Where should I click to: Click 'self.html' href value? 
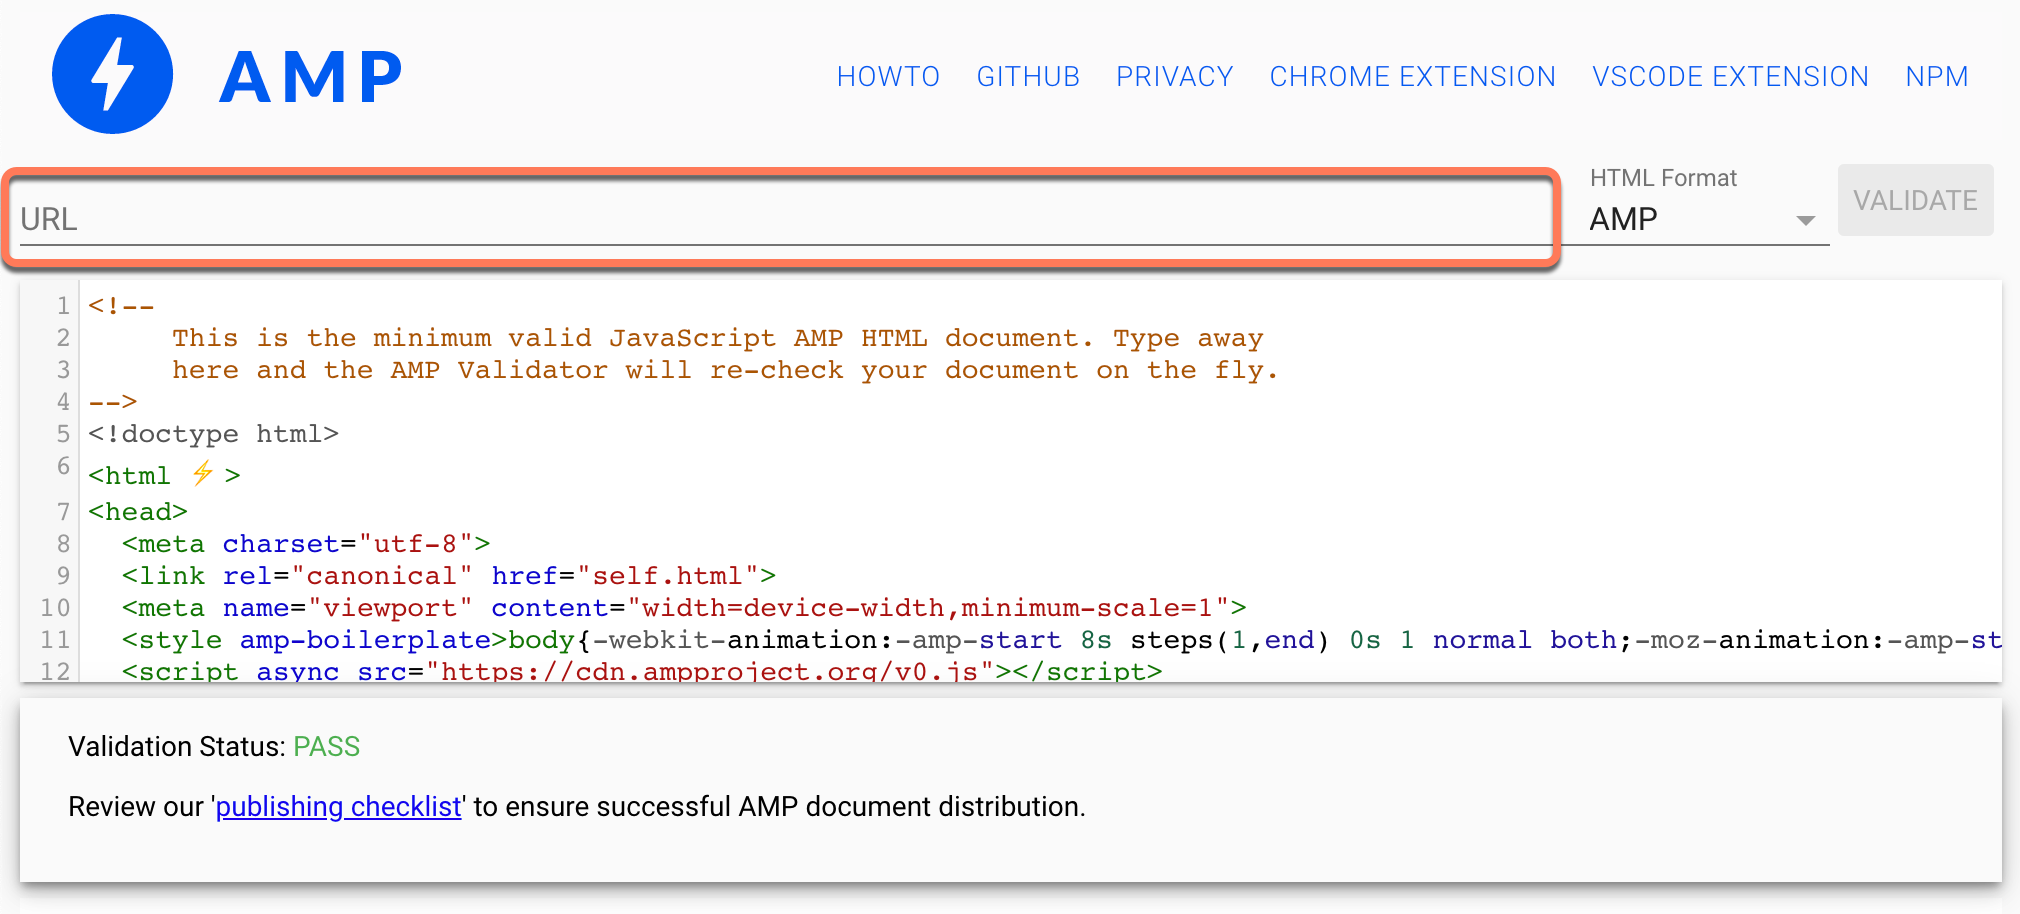[x=668, y=576]
